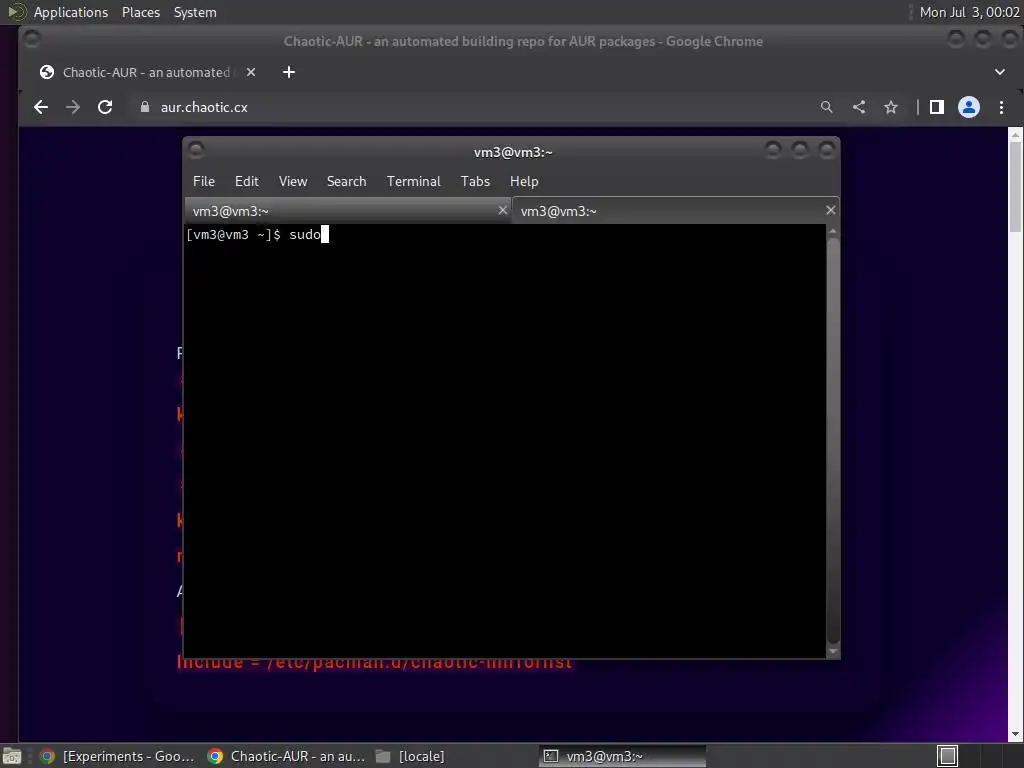This screenshot has height=768, width=1024.
Task: Click show desktop icon in bottom panel
Action: [11, 756]
